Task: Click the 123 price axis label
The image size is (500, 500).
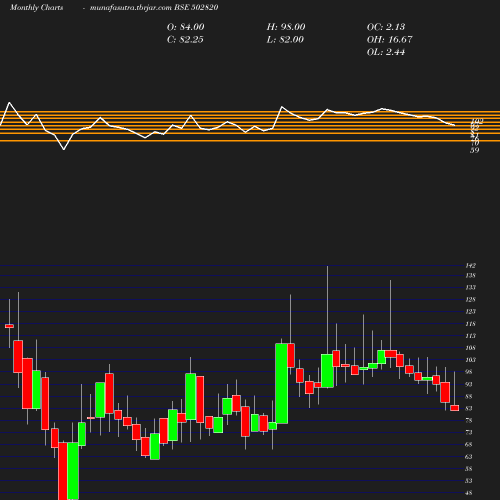Action: (470, 311)
